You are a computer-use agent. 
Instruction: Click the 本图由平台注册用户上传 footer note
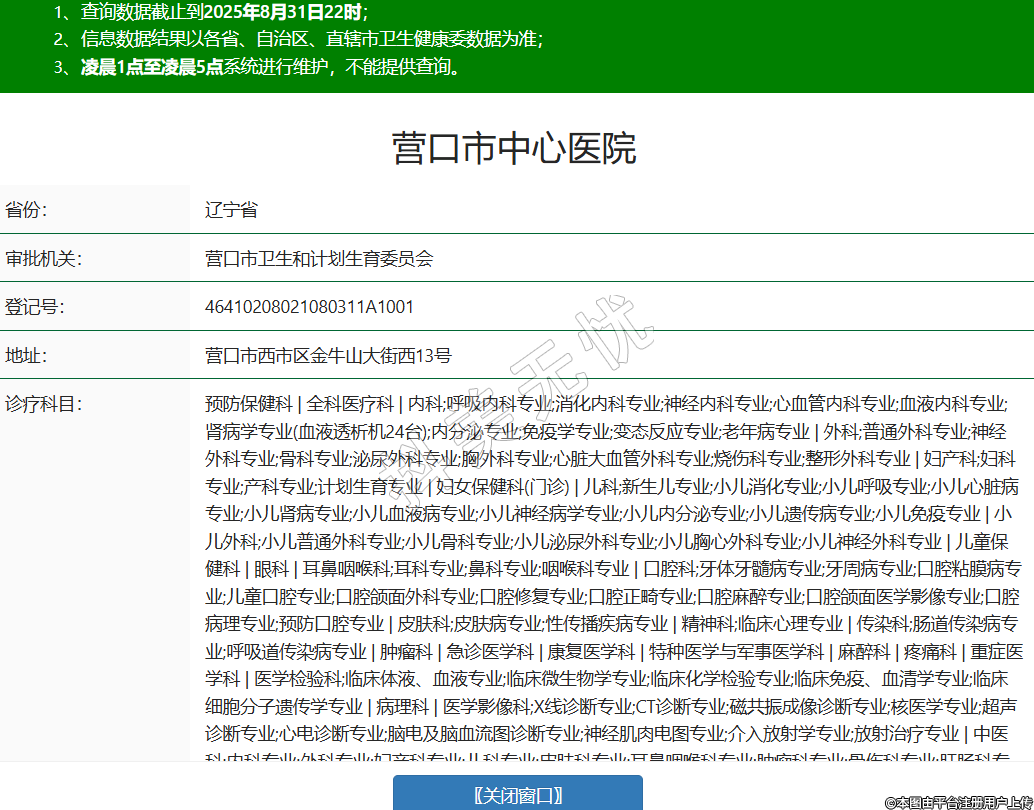[958, 802]
